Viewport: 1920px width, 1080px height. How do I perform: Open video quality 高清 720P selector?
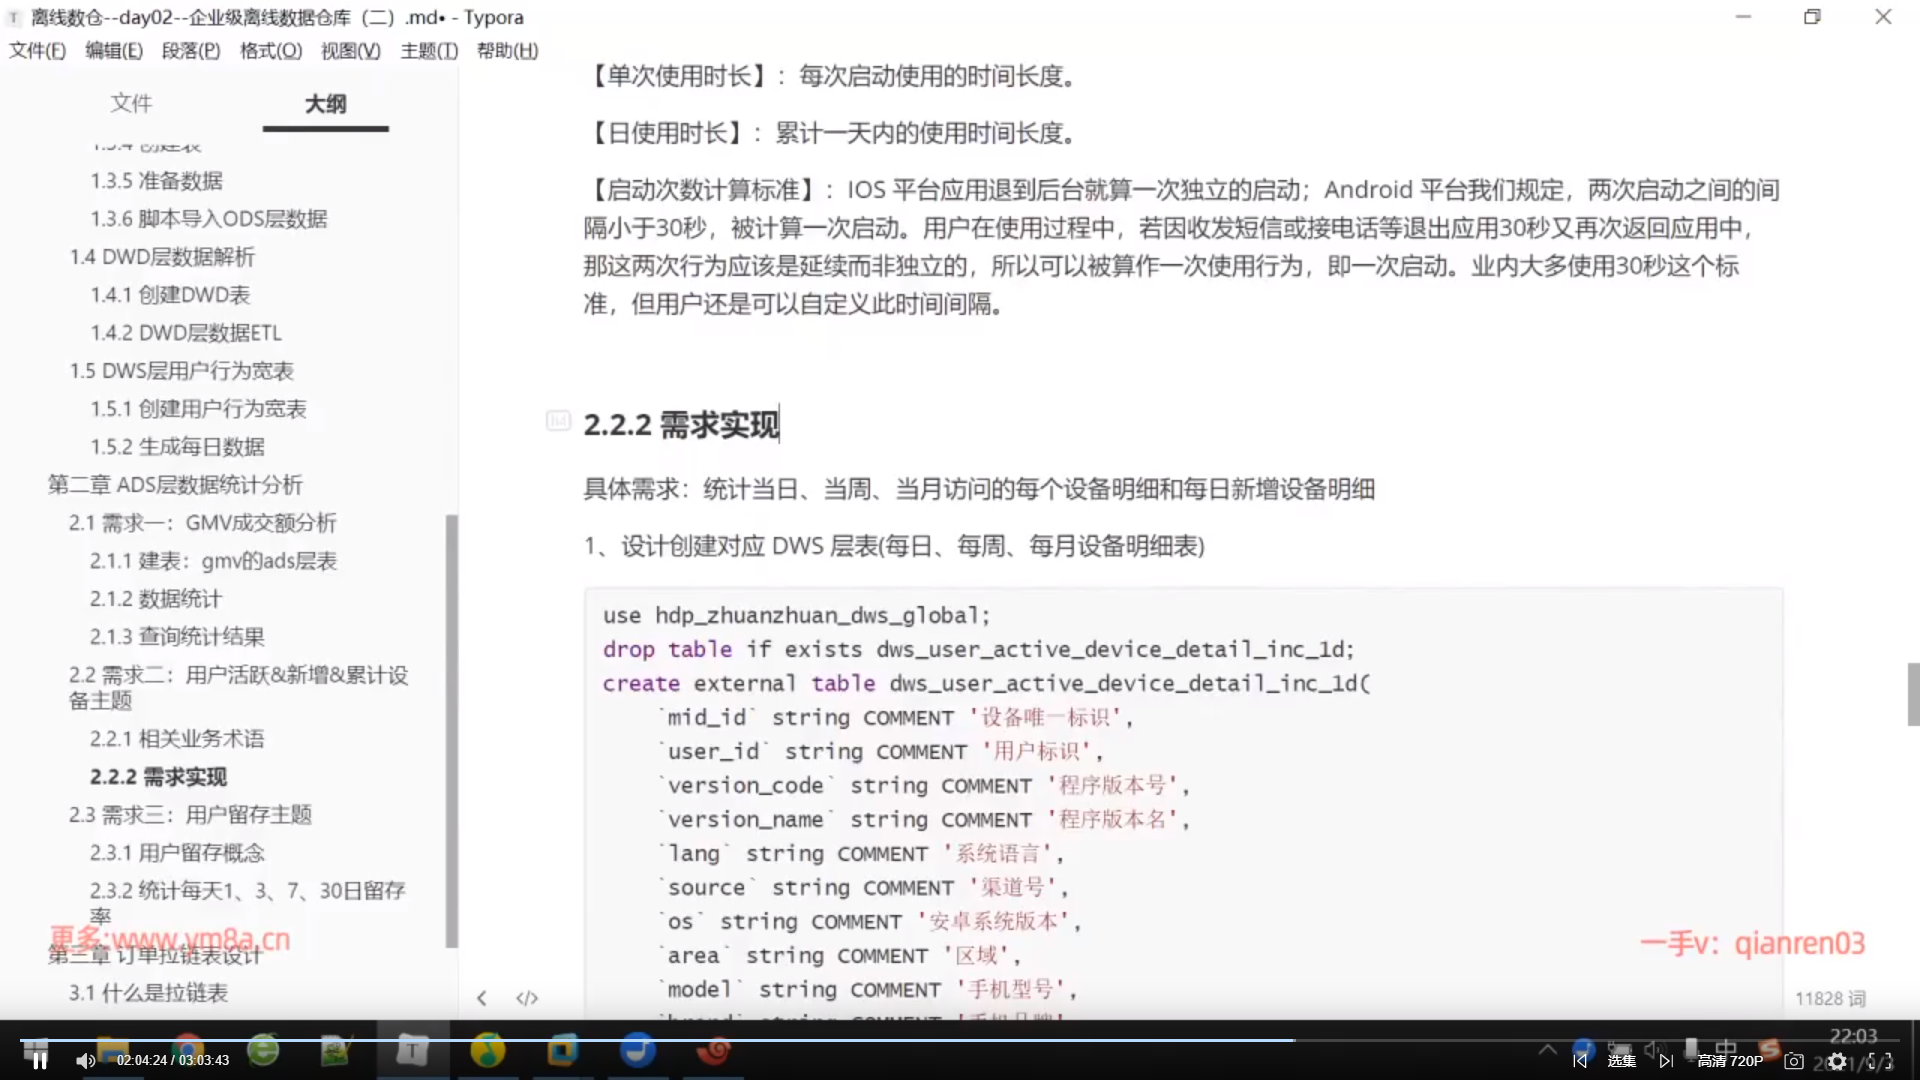pos(1730,1061)
